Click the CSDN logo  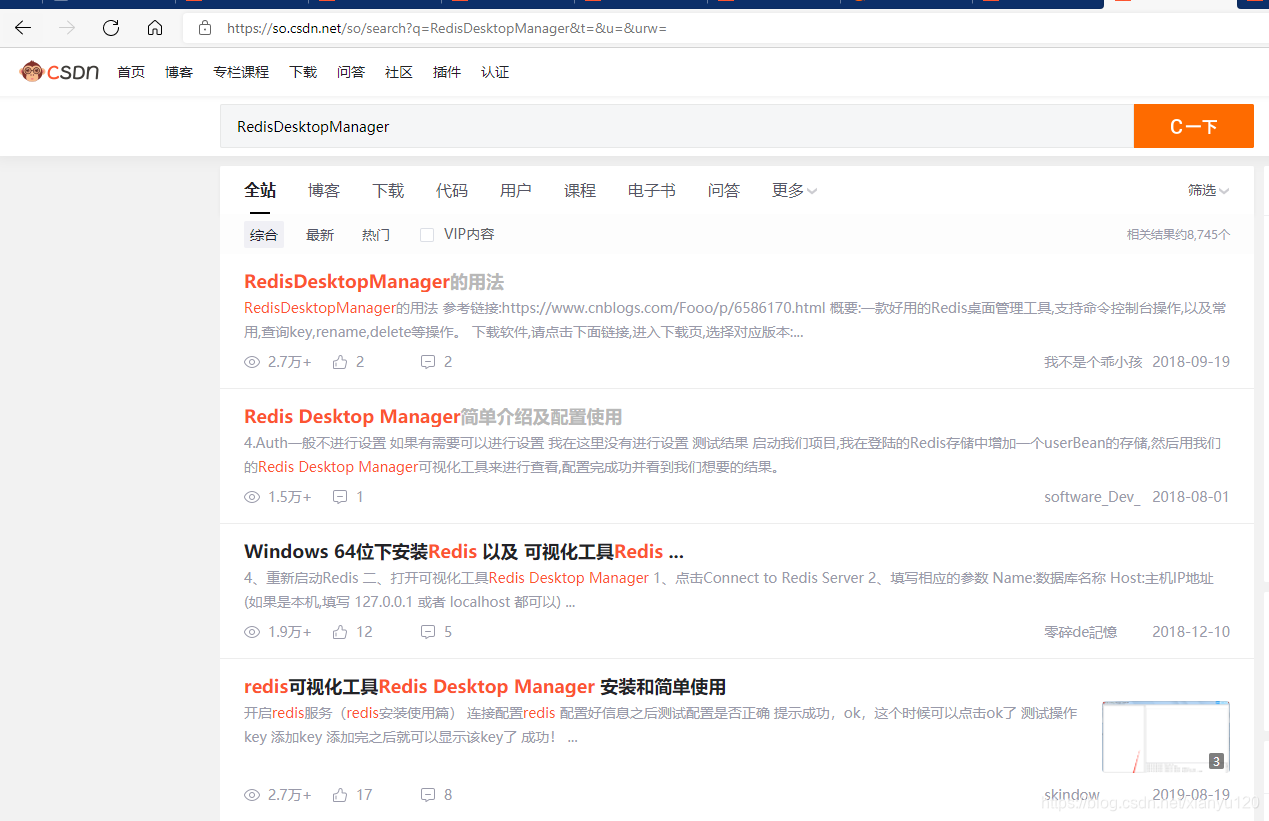click(x=60, y=72)
